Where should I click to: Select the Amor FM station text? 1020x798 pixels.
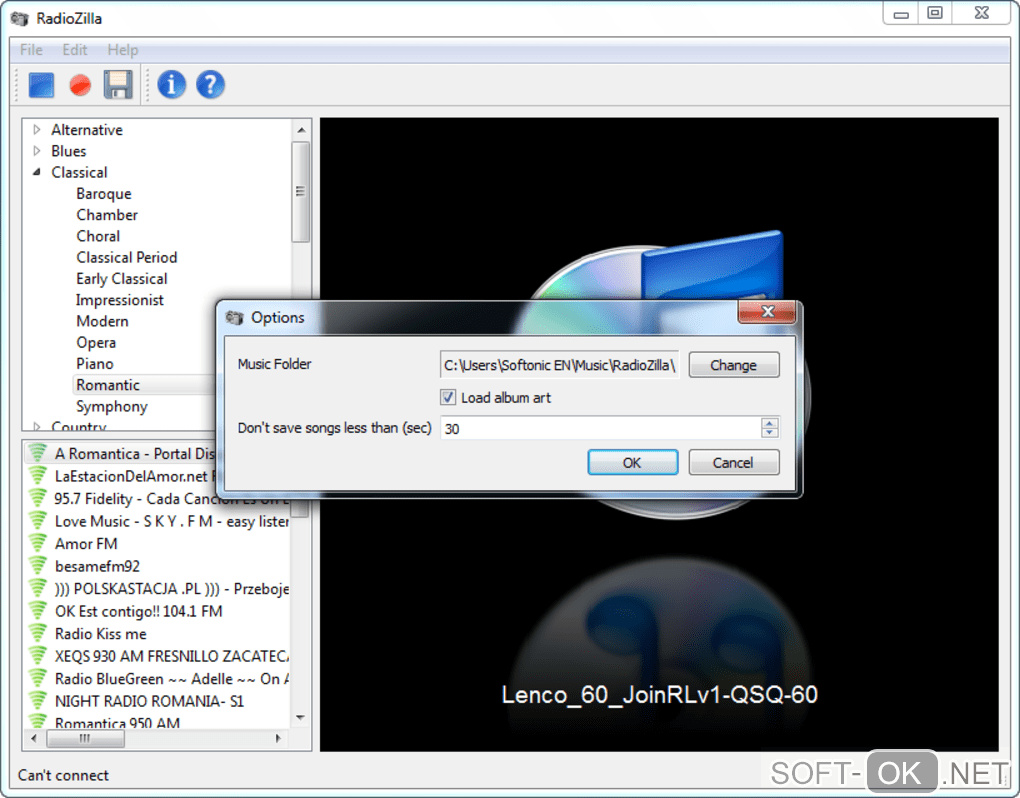coord(87,544)
